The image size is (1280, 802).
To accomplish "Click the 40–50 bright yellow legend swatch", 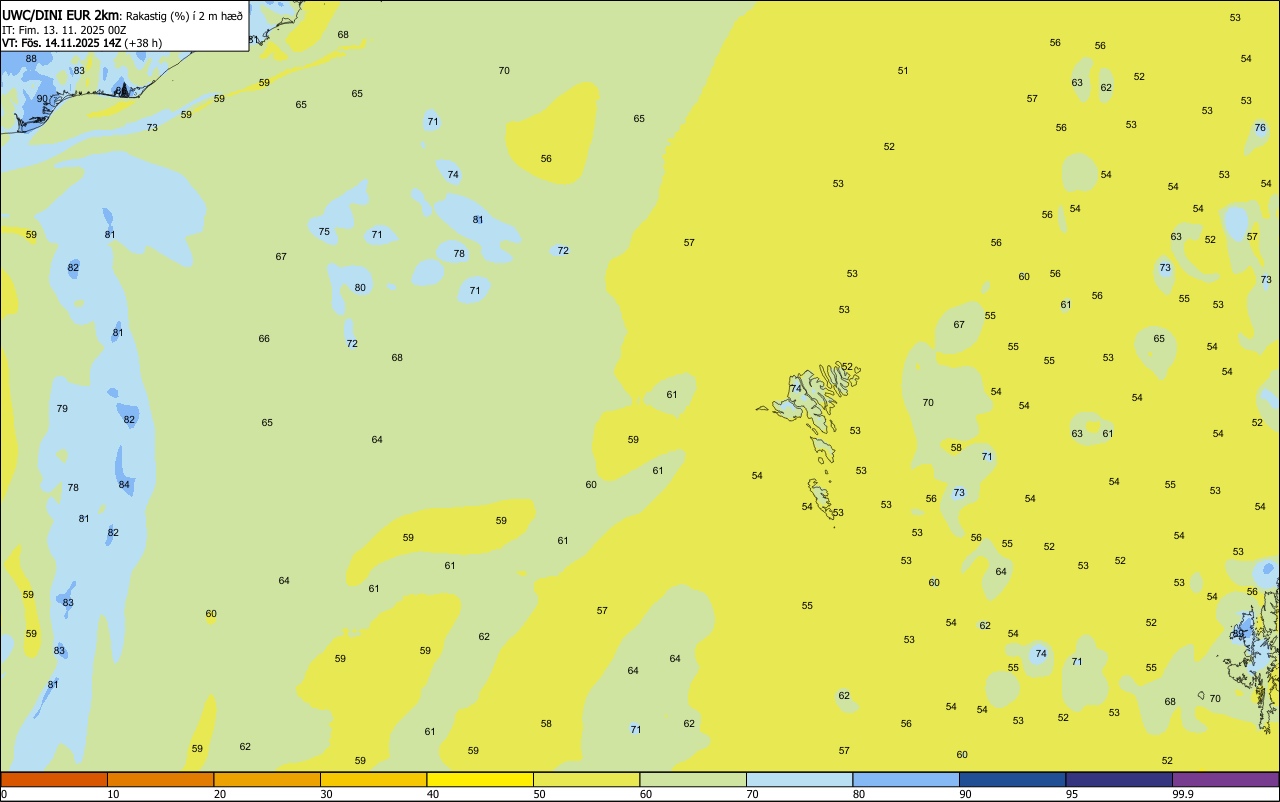I will point(480,779).
